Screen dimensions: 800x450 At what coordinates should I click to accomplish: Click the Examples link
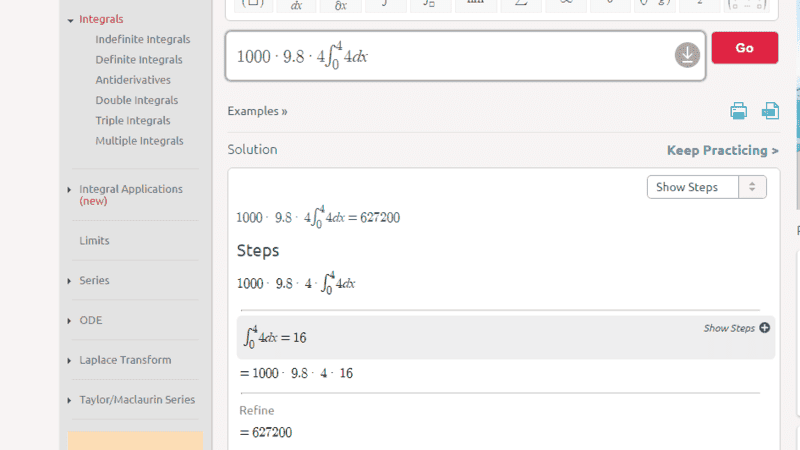257,111
